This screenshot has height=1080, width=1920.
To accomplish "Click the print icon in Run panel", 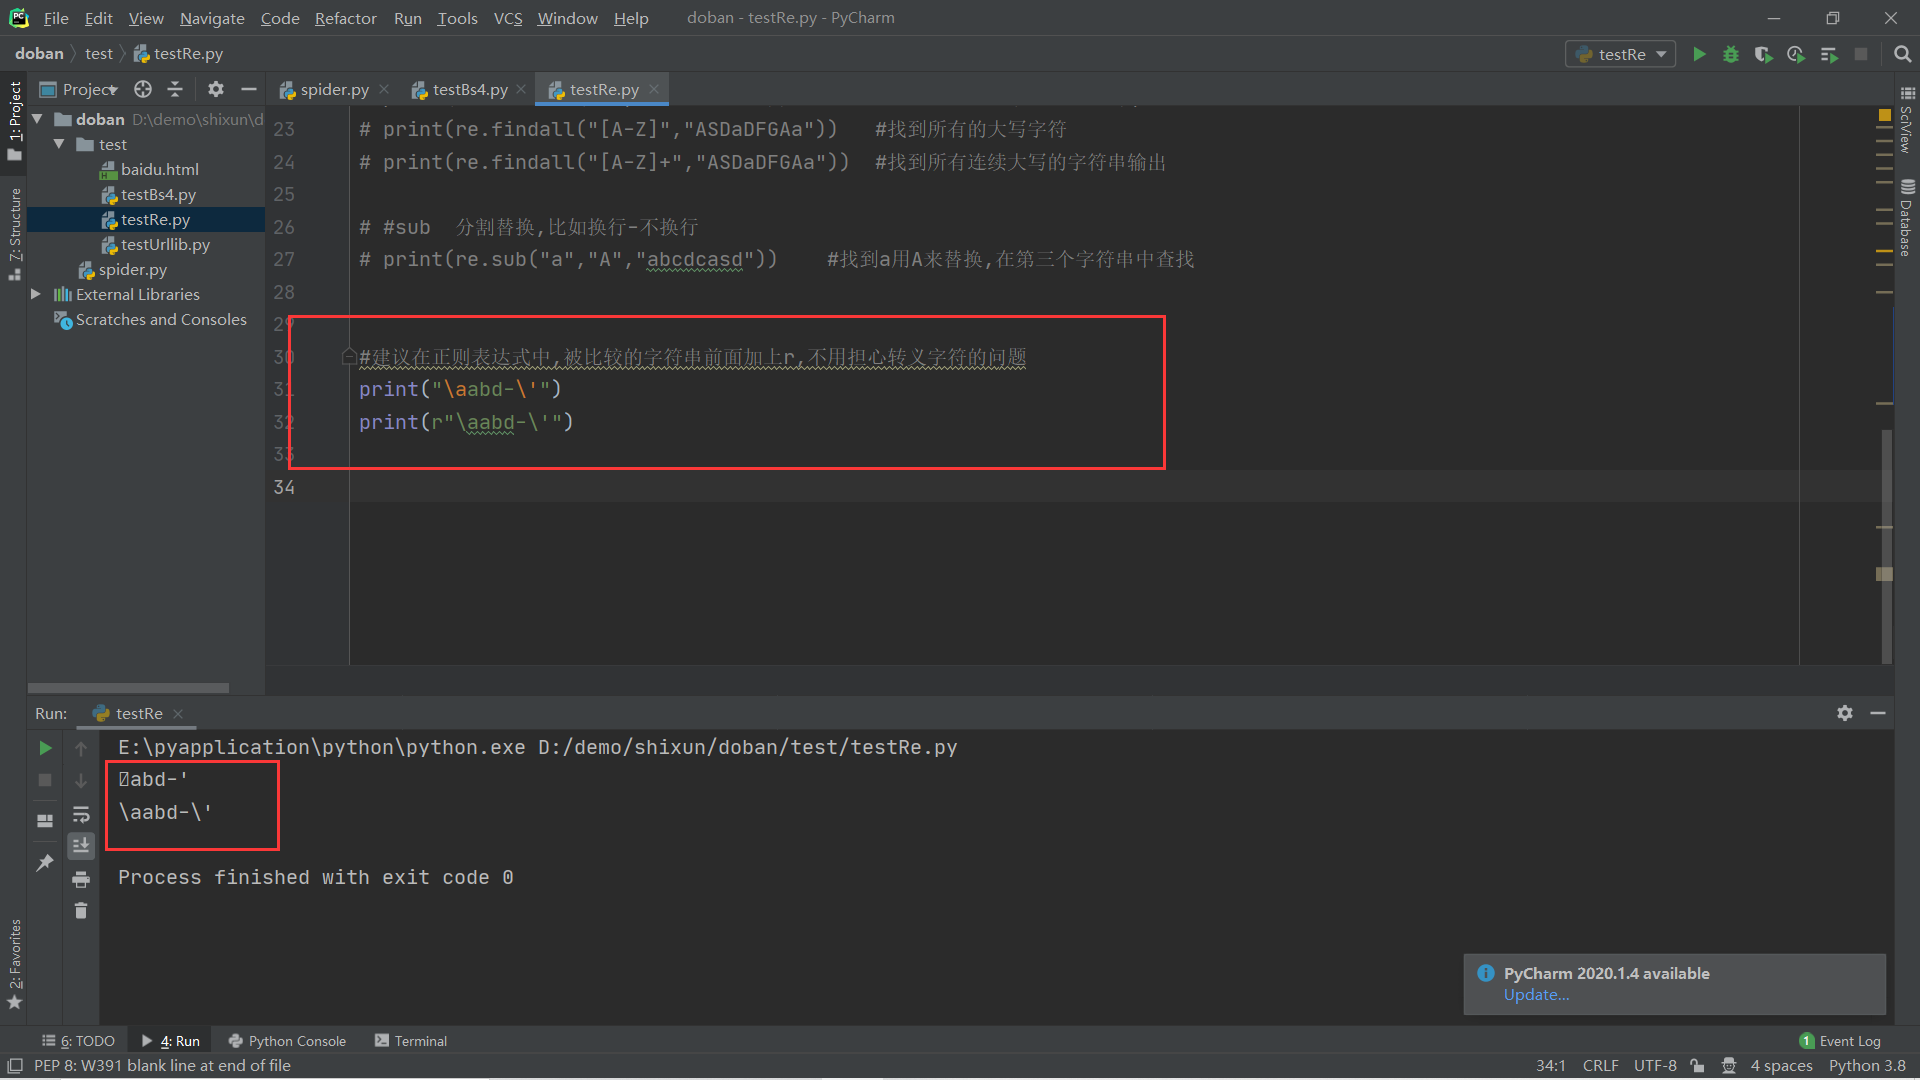I will (x=81, y=879).
